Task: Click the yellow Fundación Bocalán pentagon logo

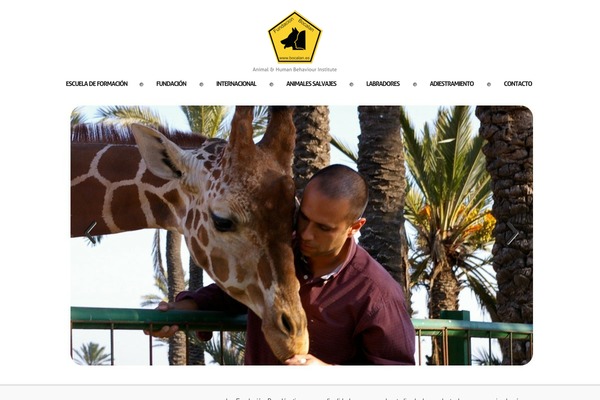Action: 295,38
